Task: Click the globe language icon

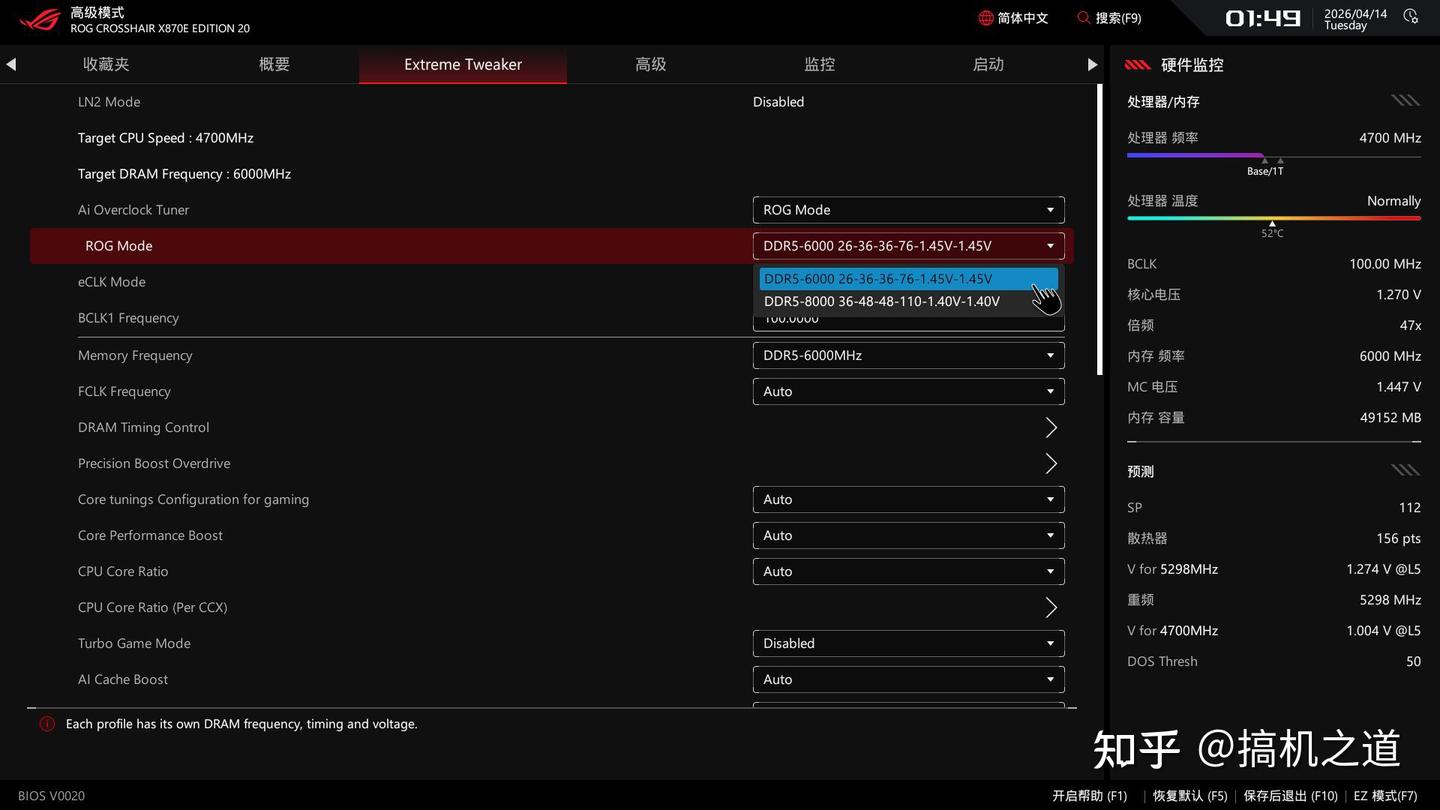Action: [x=986, y=18]
